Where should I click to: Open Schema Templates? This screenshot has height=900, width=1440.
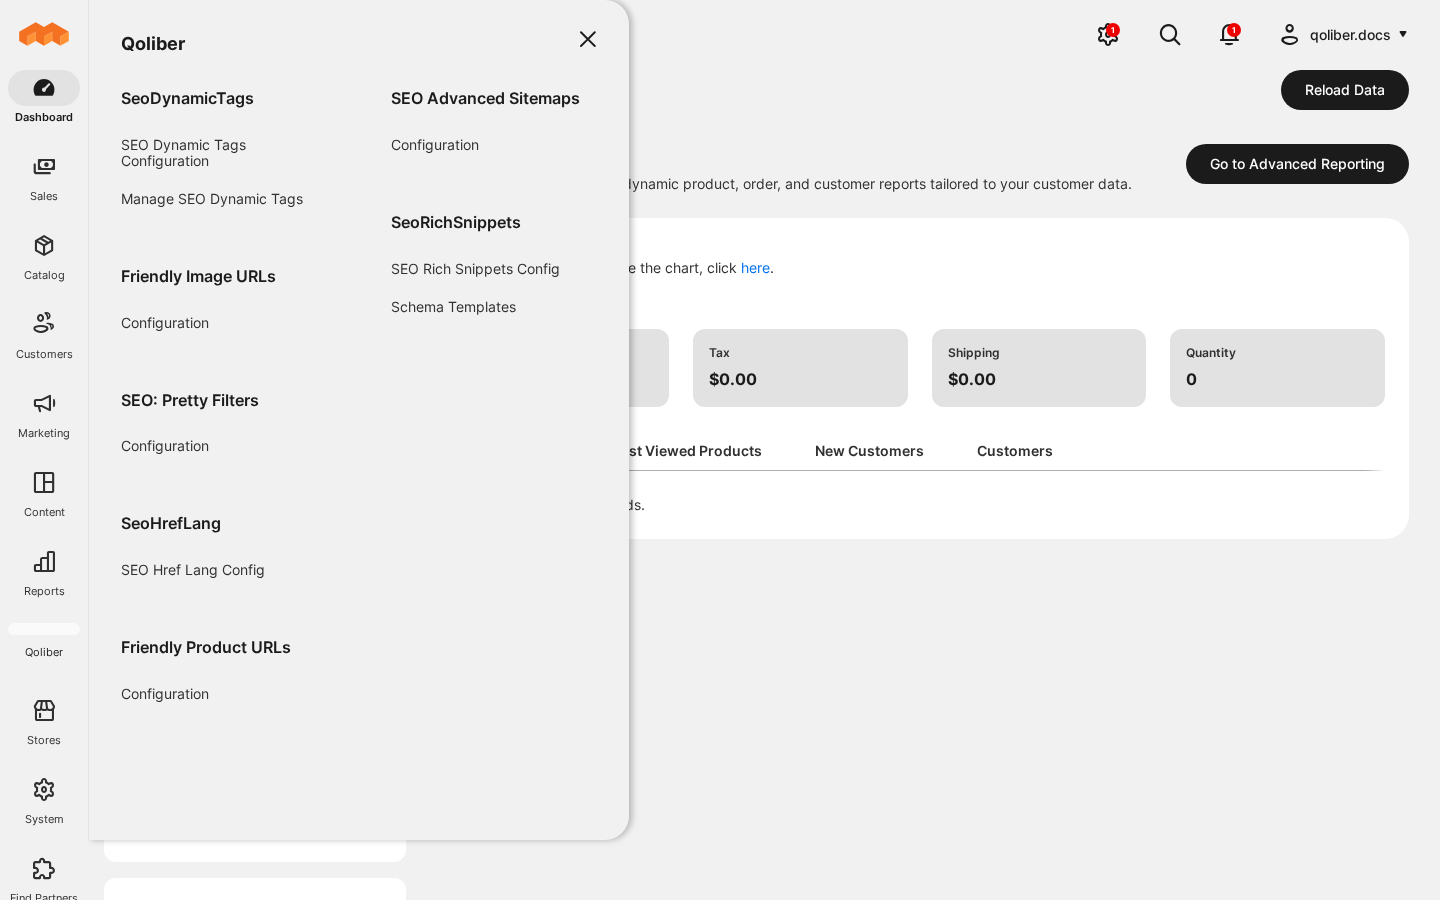(x=454, y=307)
